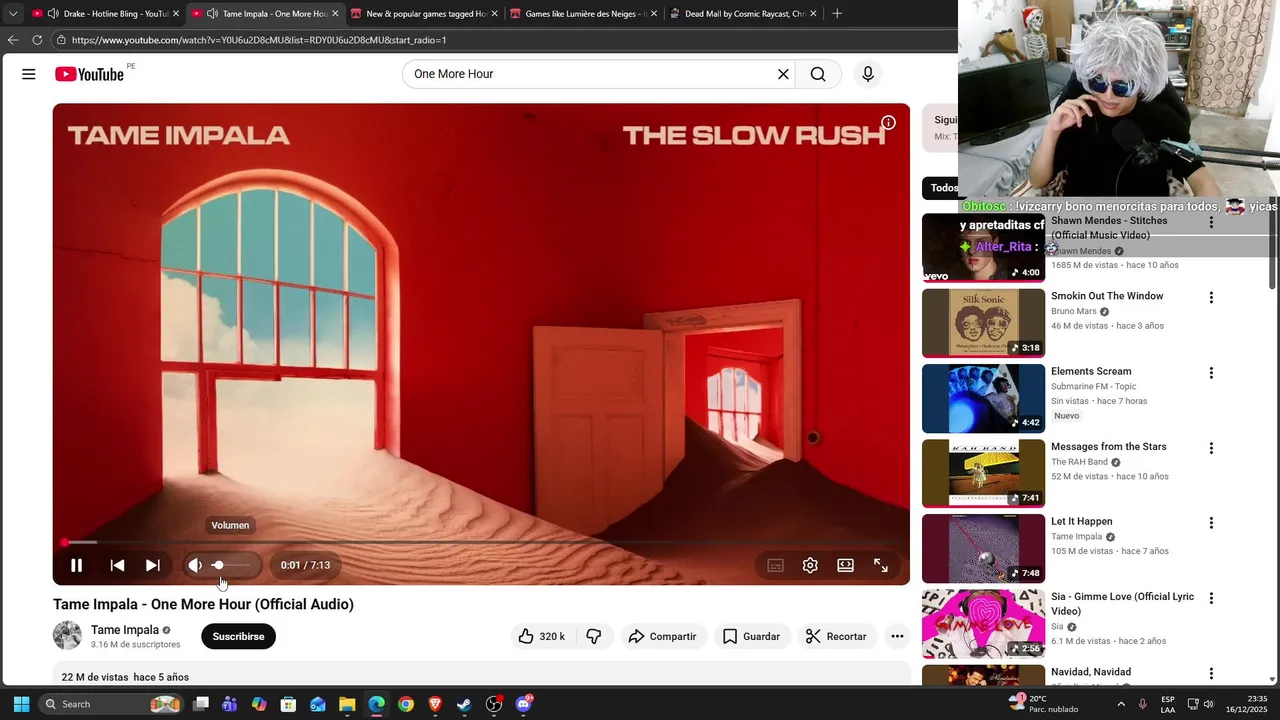Open The RAH Band channel name
1280x720 pixels.
click(x=1079, y=462)
